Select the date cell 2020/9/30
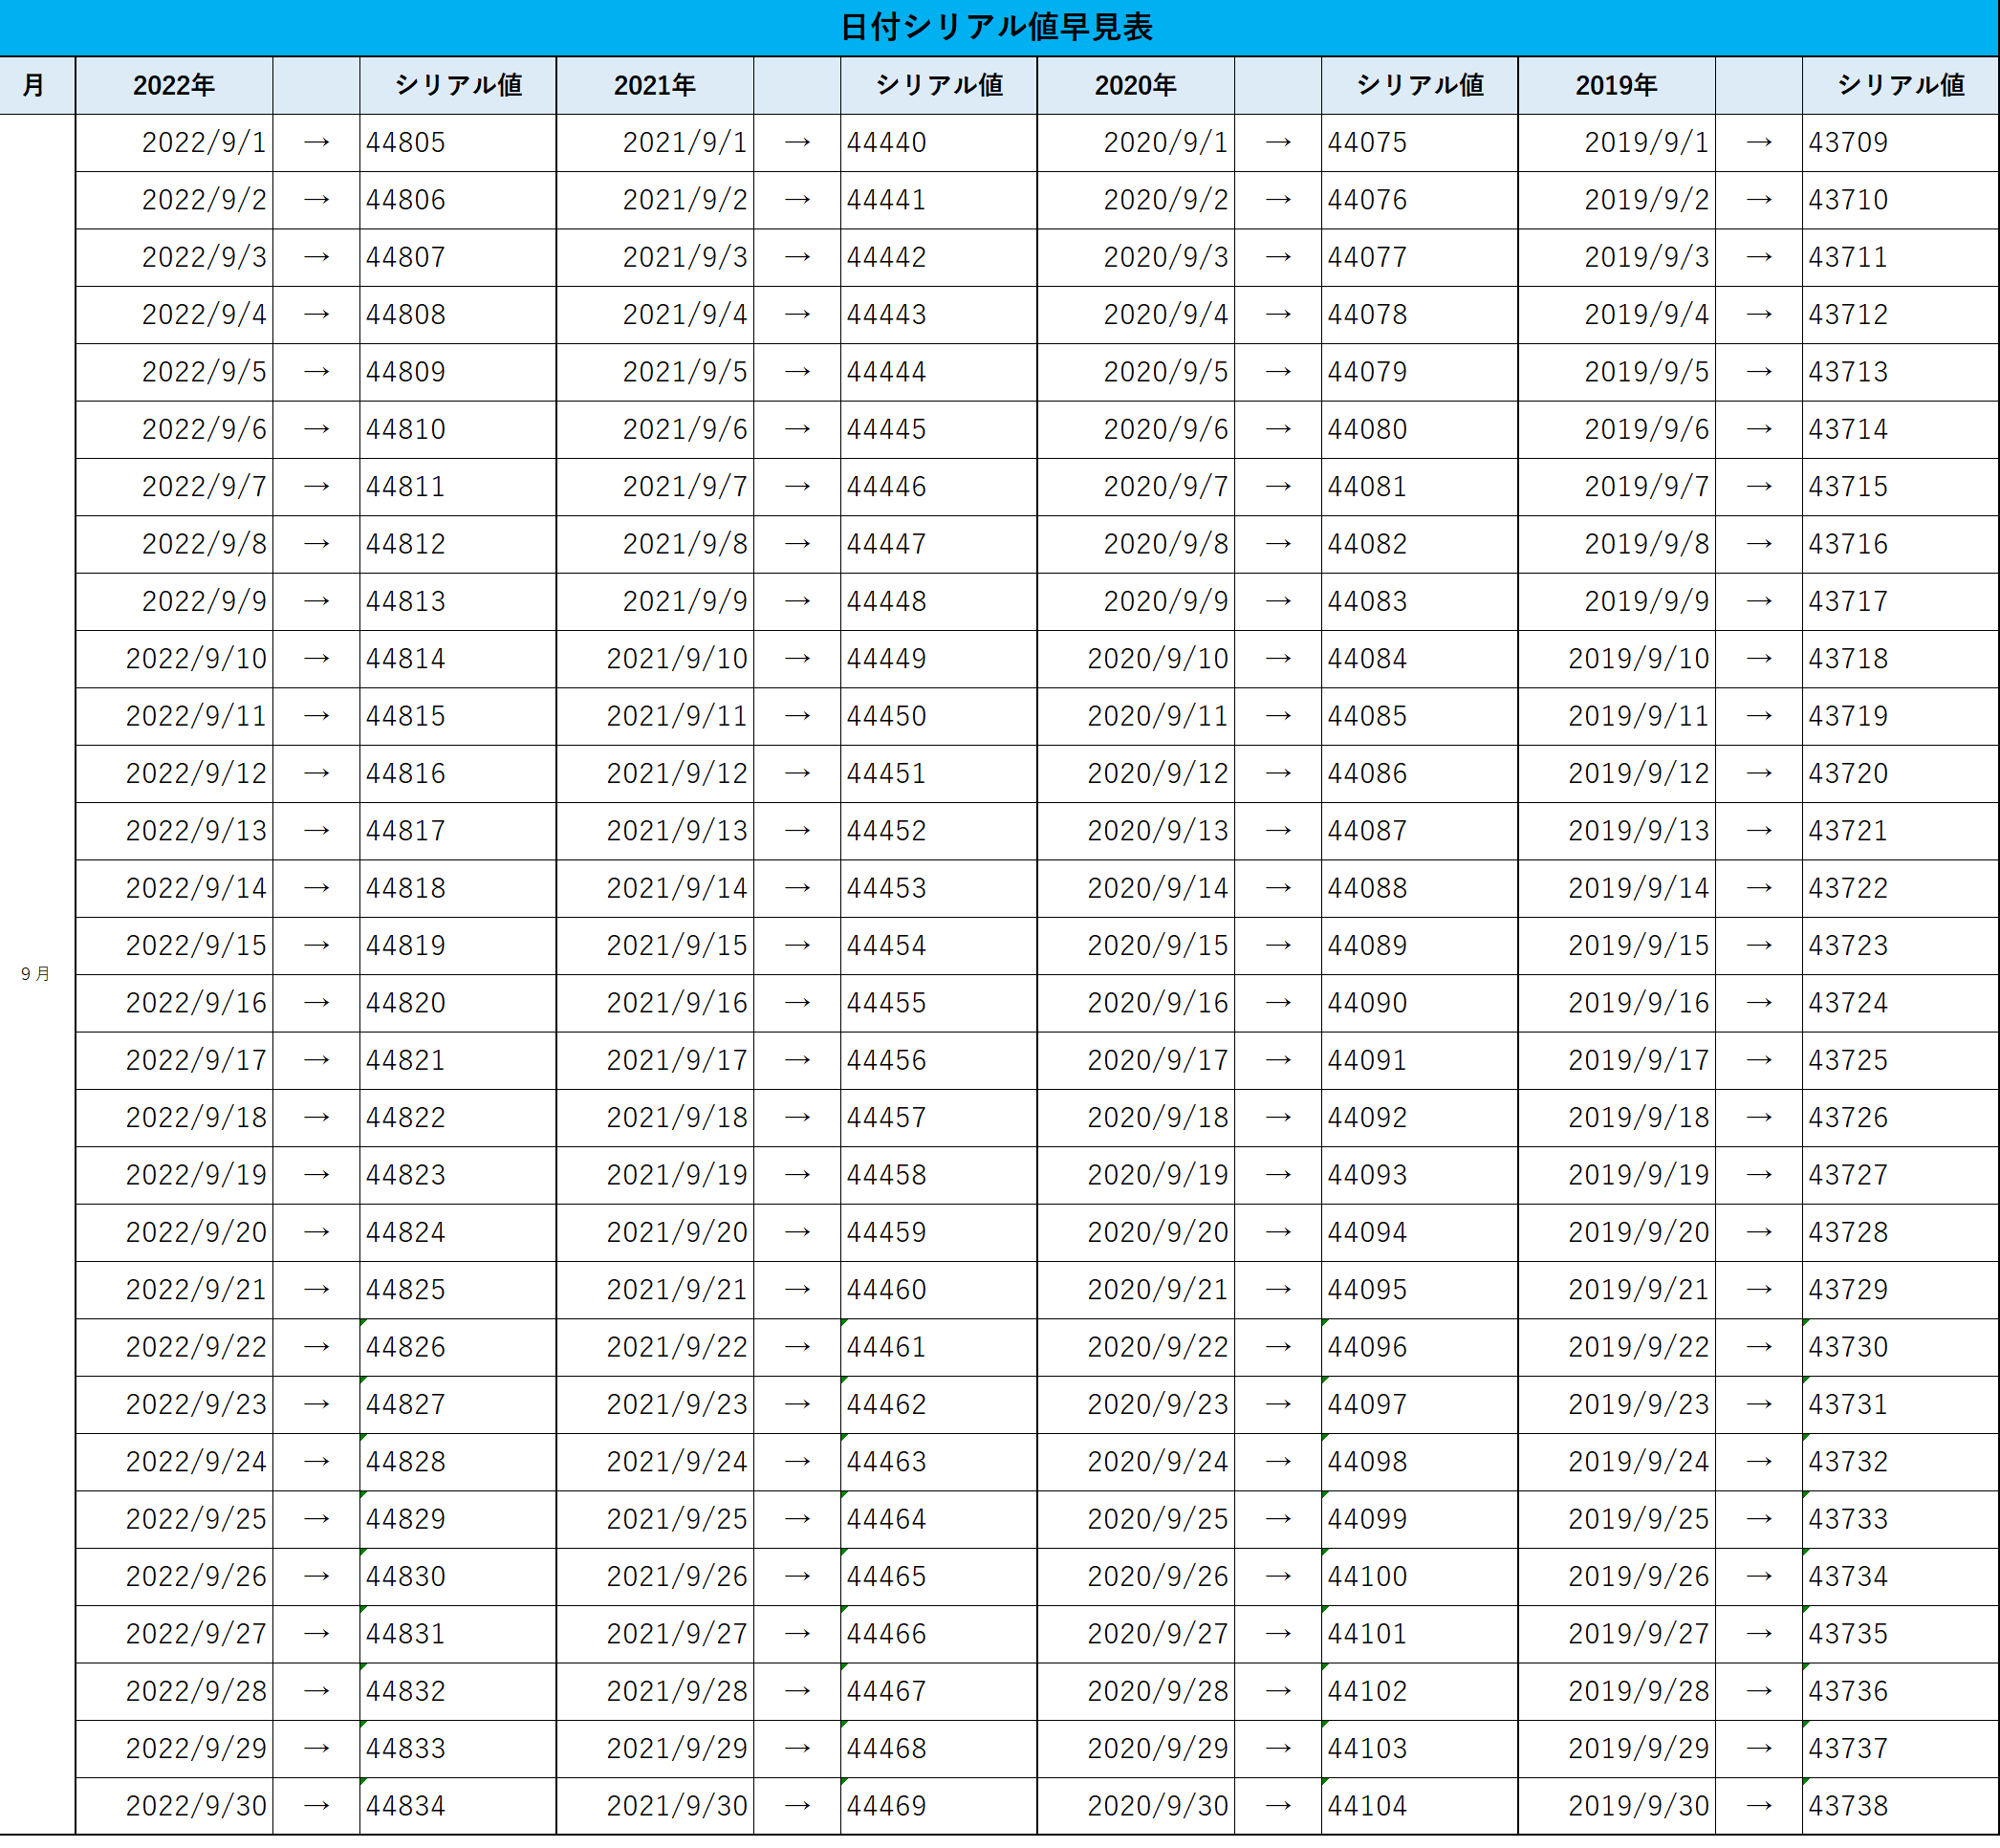 click(1136, 1806)
